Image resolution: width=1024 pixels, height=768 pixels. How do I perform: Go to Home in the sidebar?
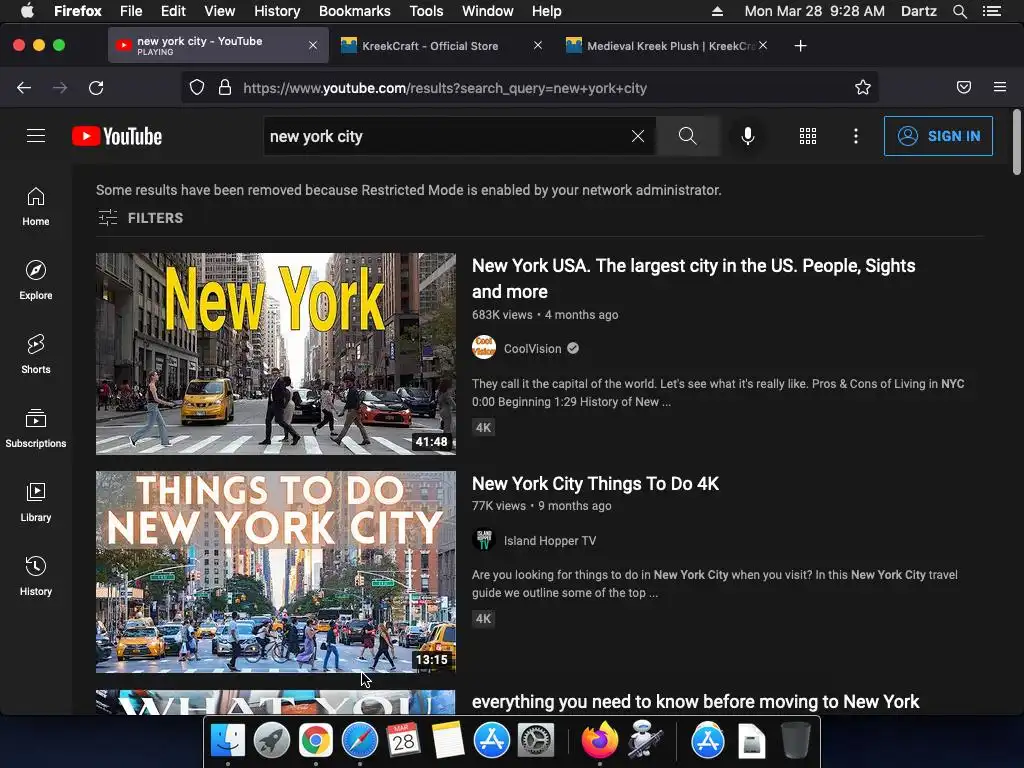[36, 206]
